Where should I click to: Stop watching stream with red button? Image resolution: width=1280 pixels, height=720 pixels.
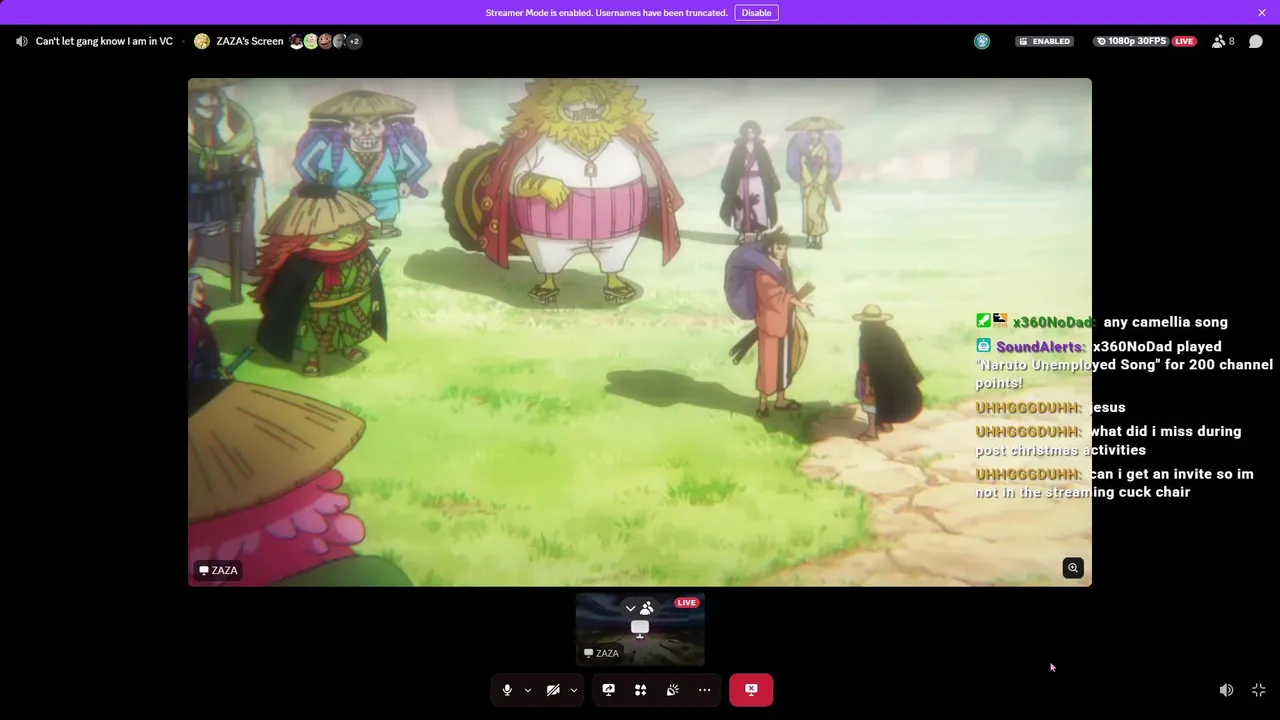coord(751,690)
